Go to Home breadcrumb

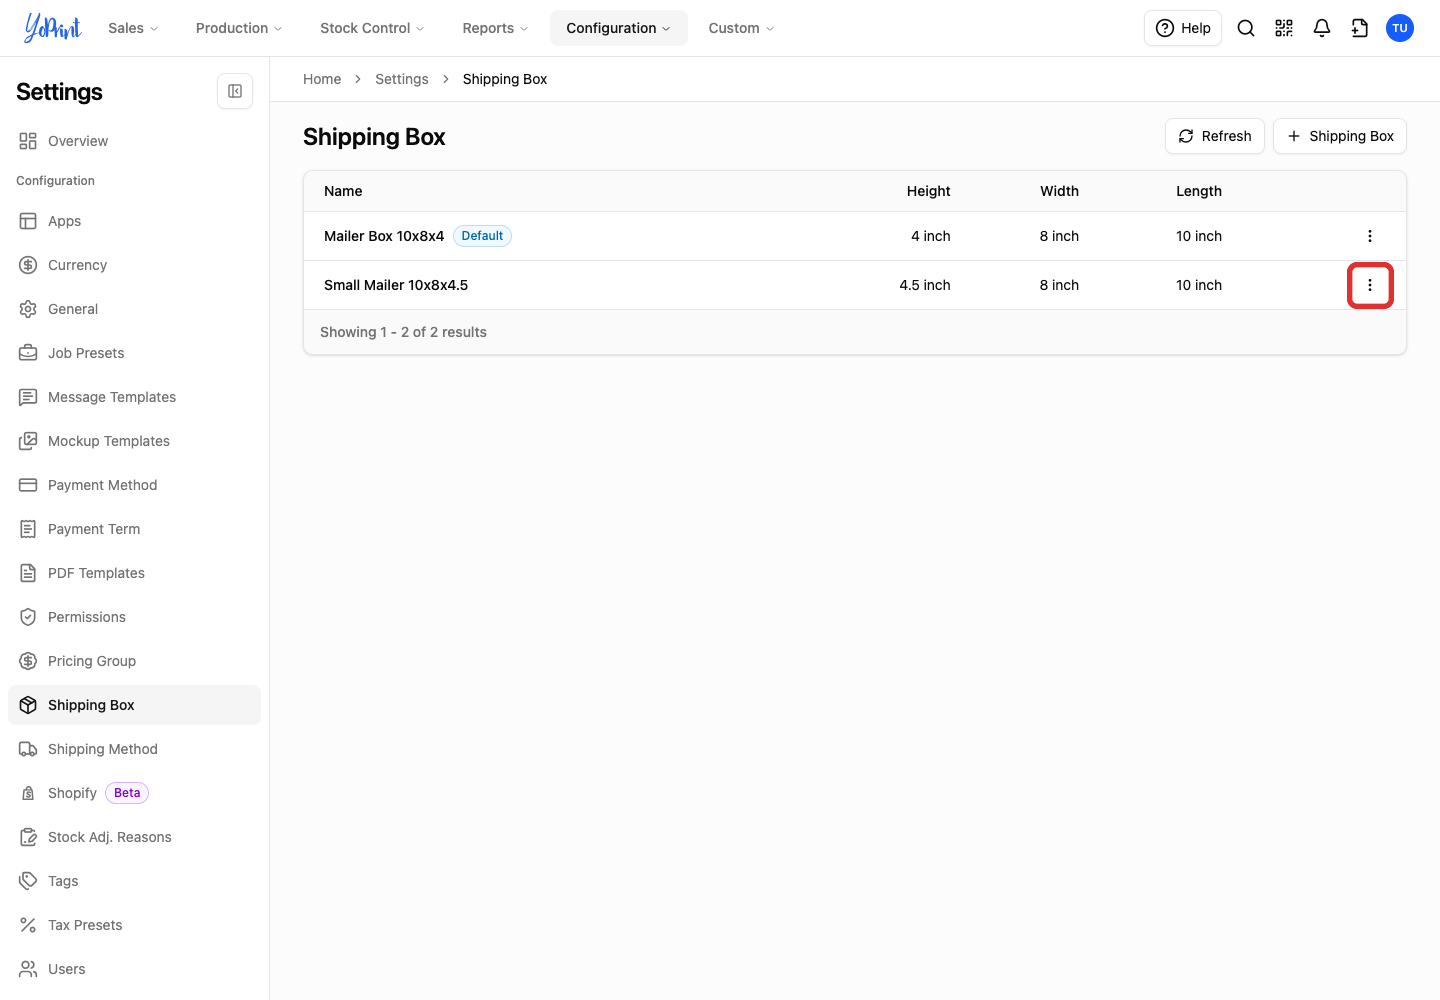click(x=322, y=79)
